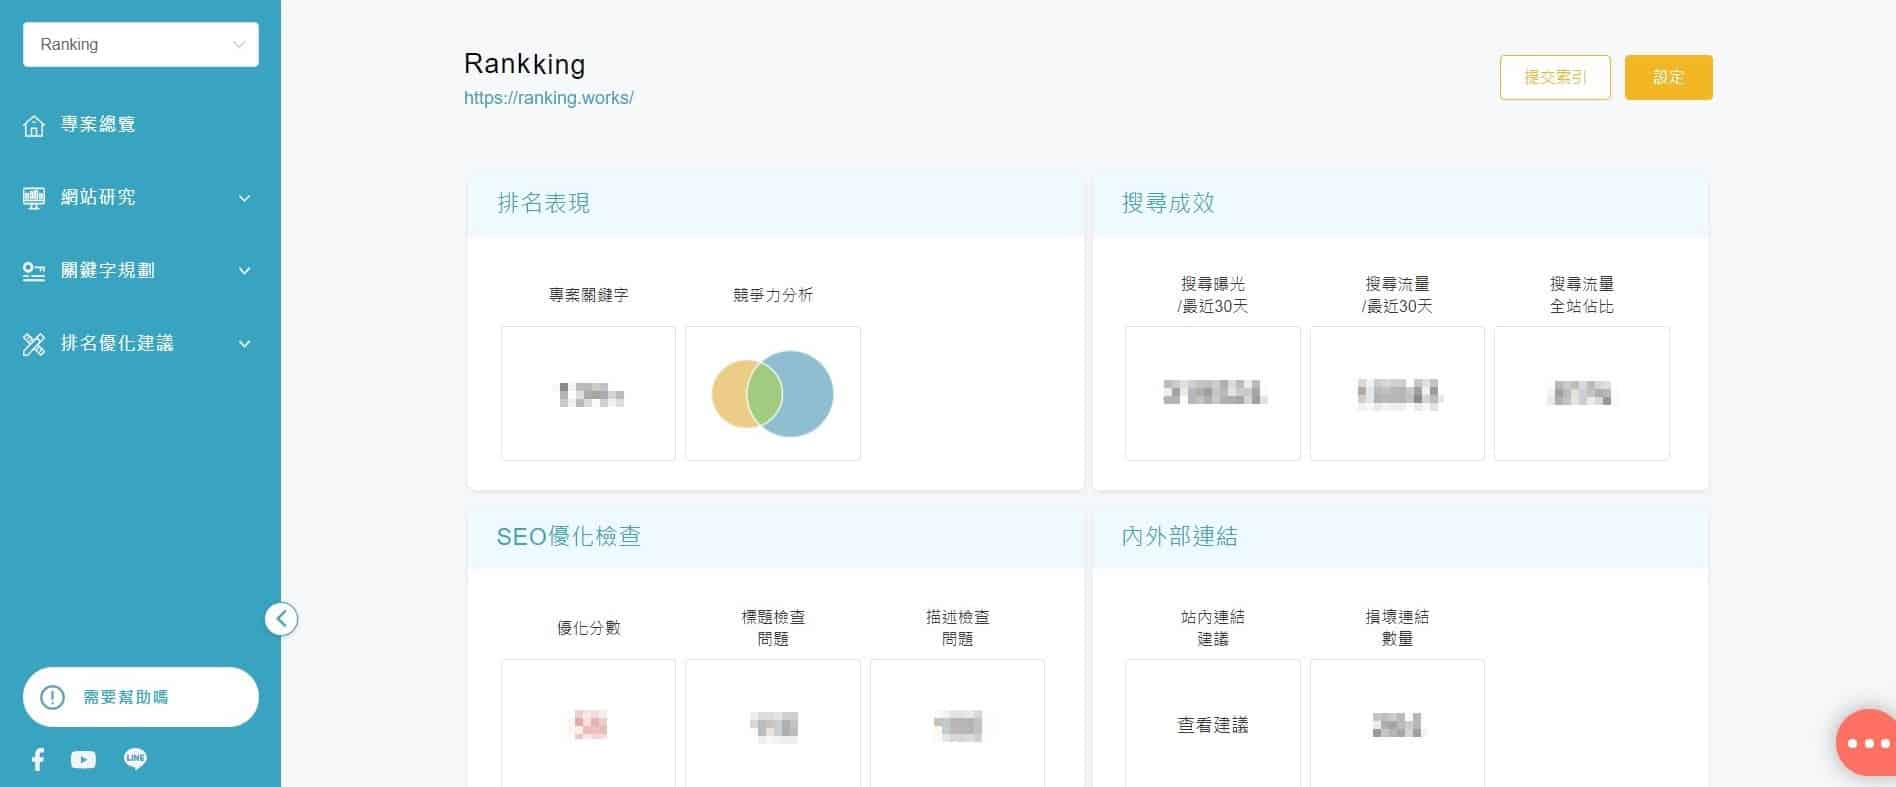Open the red chat bubble widget
The width and height of the screenshot is (1896, 787).
coord(1866,743)
